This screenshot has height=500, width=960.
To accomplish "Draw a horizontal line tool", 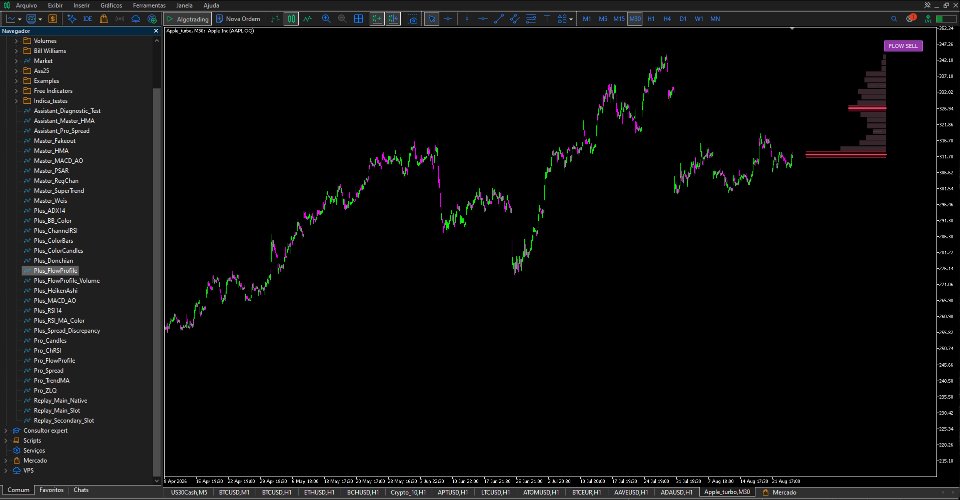I will pyautogui.click(x=483, y=19).
